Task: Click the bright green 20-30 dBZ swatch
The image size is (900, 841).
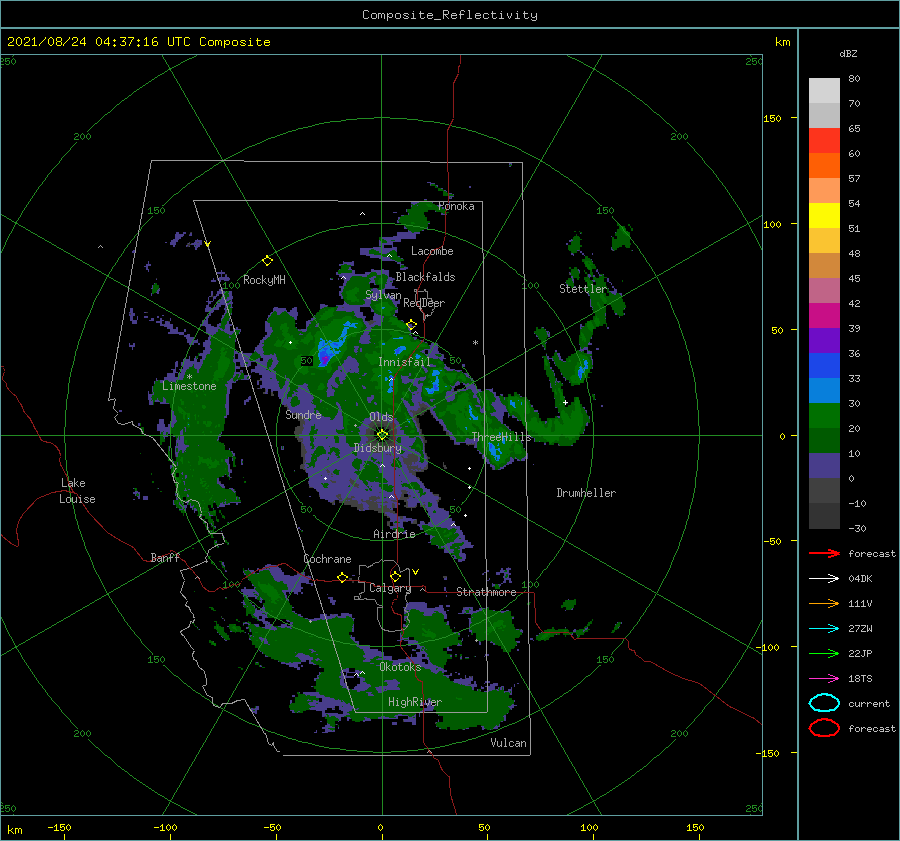Action: click(x=824, y=416)
